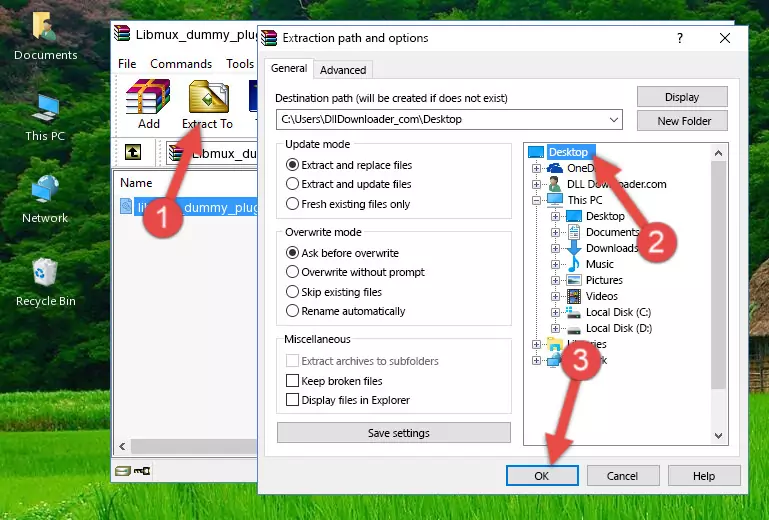Viewport: 769px width, 520px height.
Task: Expand the Videos tree node
Action: [x=555, y=296]
